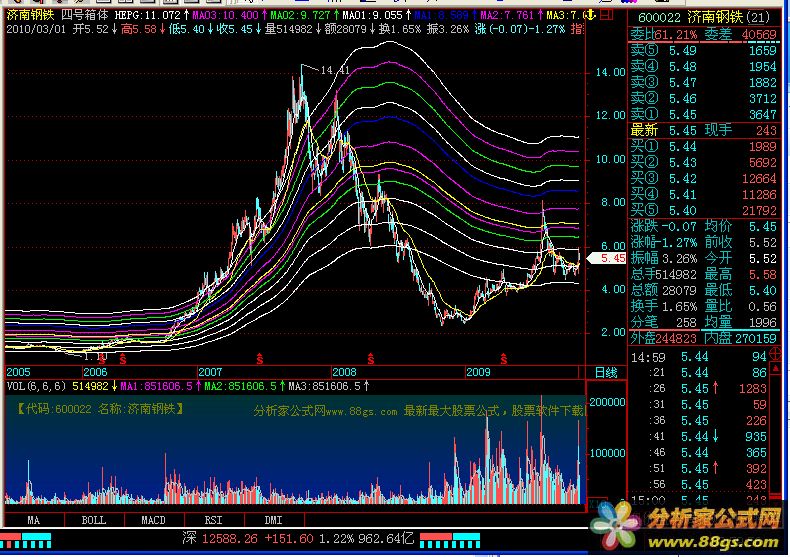Click the yellow anchor icon above the chart
This screenshot has height=557, width=790.
pos(589,15)
